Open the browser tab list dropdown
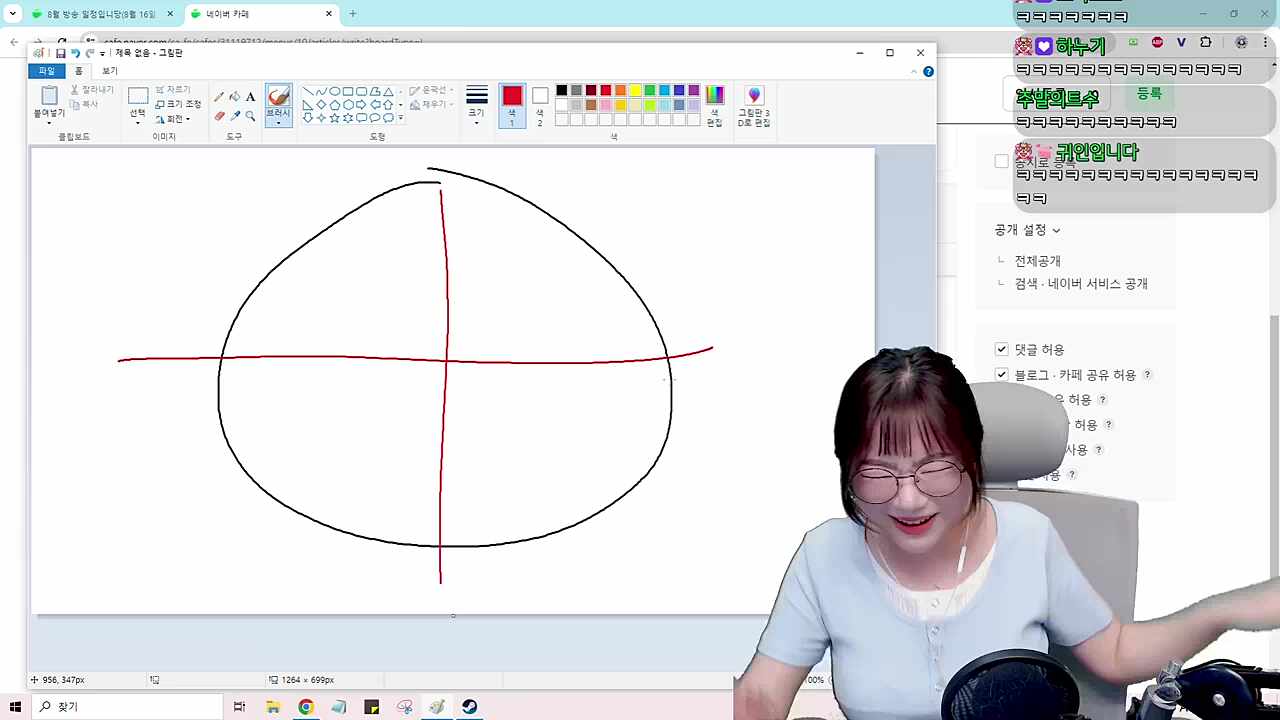 (13, 14)
